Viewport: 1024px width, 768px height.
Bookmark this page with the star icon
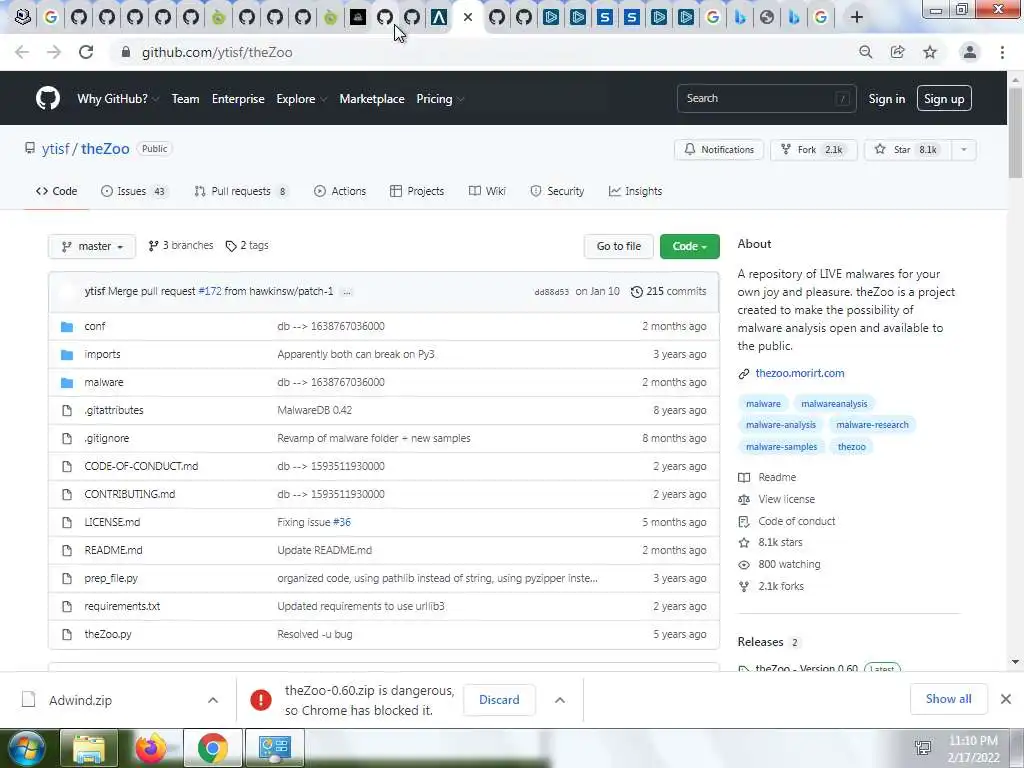pos(930,52)
